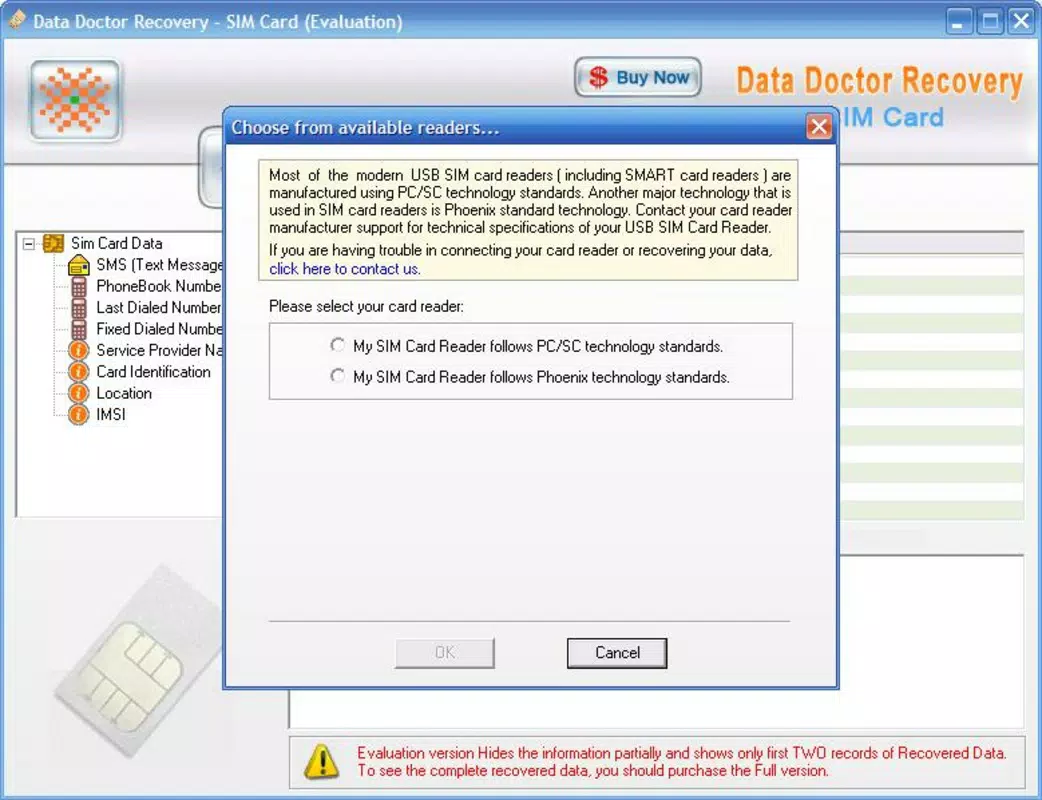Click the Last Dialed Number icon
Image resolution: width=1042 pixels, height=800 pixels.
(78, 308)
